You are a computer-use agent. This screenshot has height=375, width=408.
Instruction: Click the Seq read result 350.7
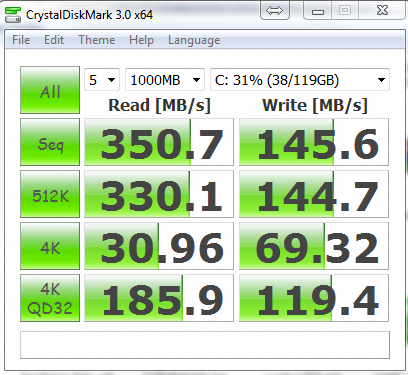(x=159, y=142)
